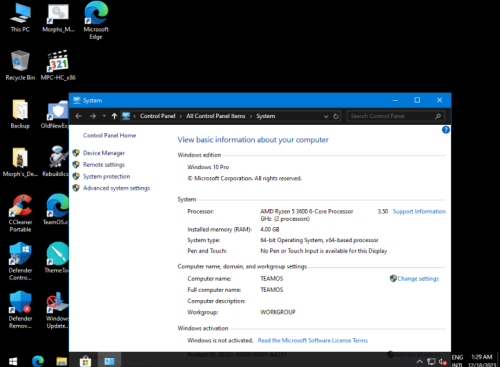Show hidden system tray icons
The image size is (500, 367).
420,361
